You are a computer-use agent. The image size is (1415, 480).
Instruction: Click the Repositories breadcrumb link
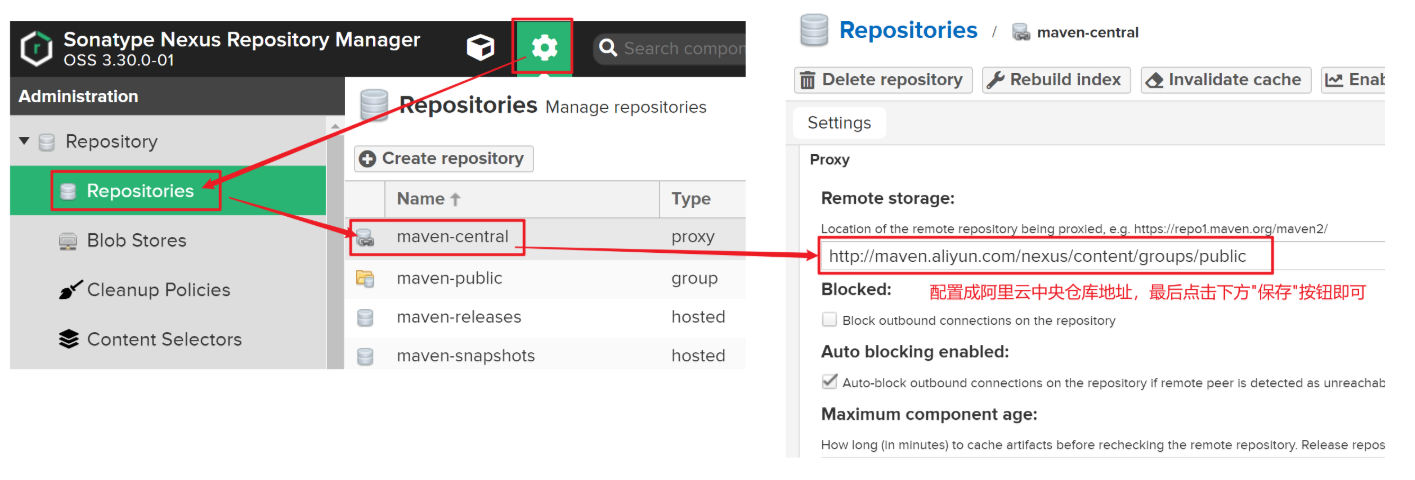908,31
